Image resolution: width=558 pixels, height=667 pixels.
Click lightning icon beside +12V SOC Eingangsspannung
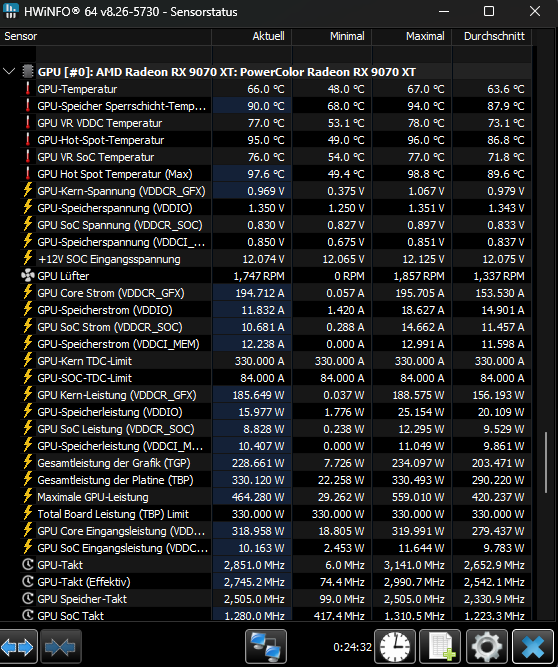pyautogui.click(x=28, y=258)
